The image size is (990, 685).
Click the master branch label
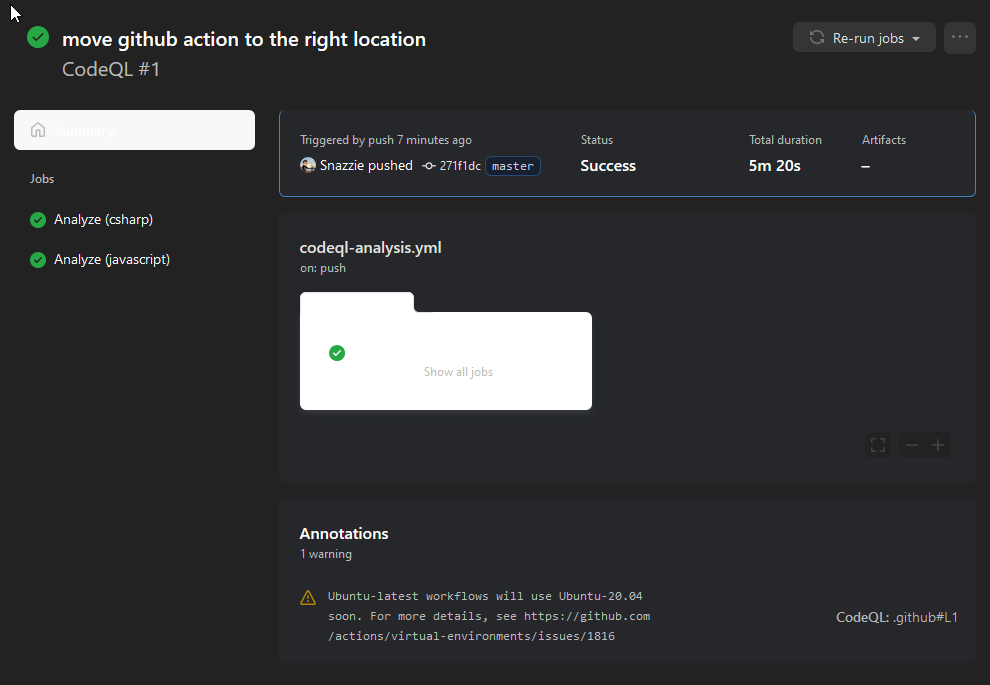point(513,166)
